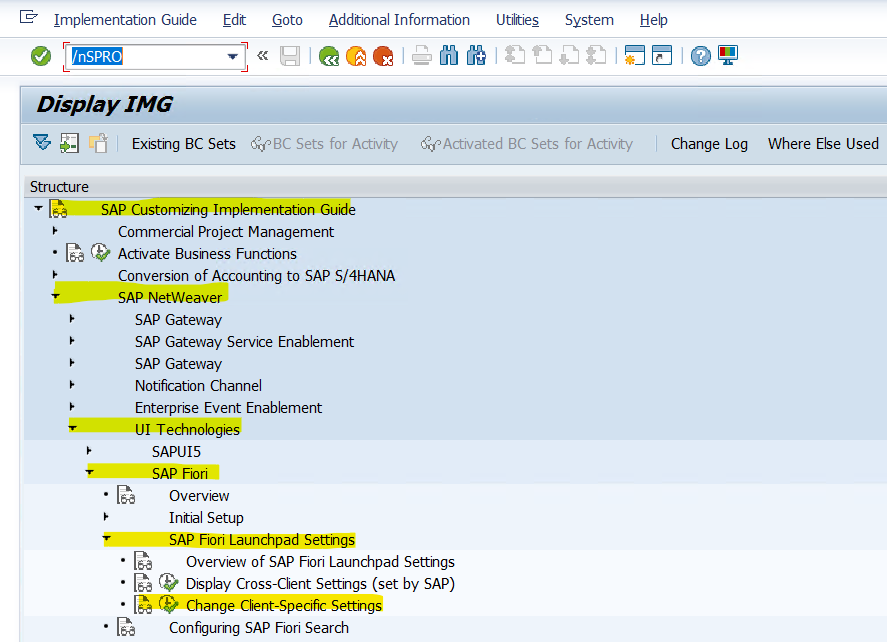The width and height of the screenshot is (887, 642).
Task: Click the green Back arrow icon
Action: point(328,56)
